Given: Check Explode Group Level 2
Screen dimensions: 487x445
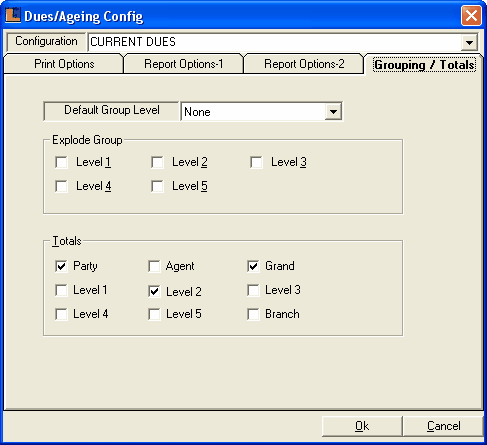Looking at the screenshot, I should coord(157,162).
